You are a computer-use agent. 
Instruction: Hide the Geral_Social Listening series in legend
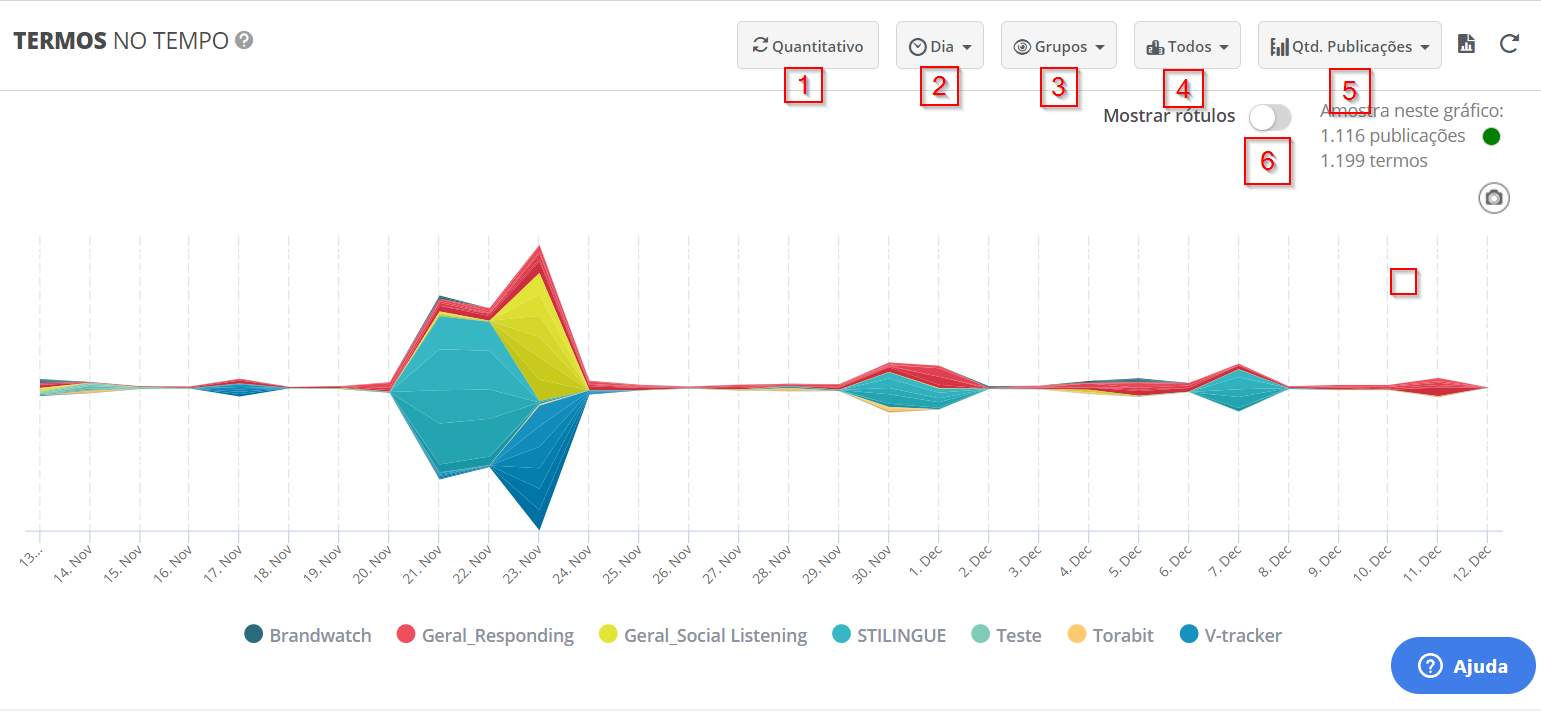point(703,635)
